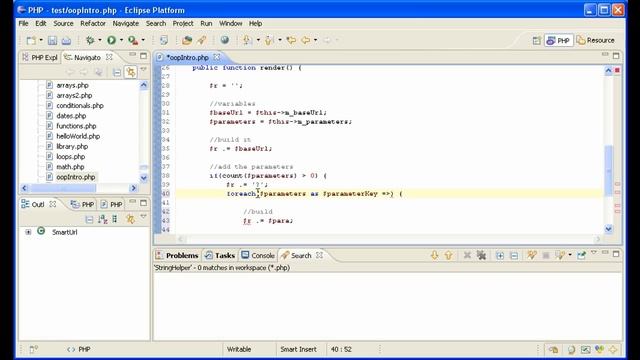Select conditionals.php in the Navigator

coord(80,106)
